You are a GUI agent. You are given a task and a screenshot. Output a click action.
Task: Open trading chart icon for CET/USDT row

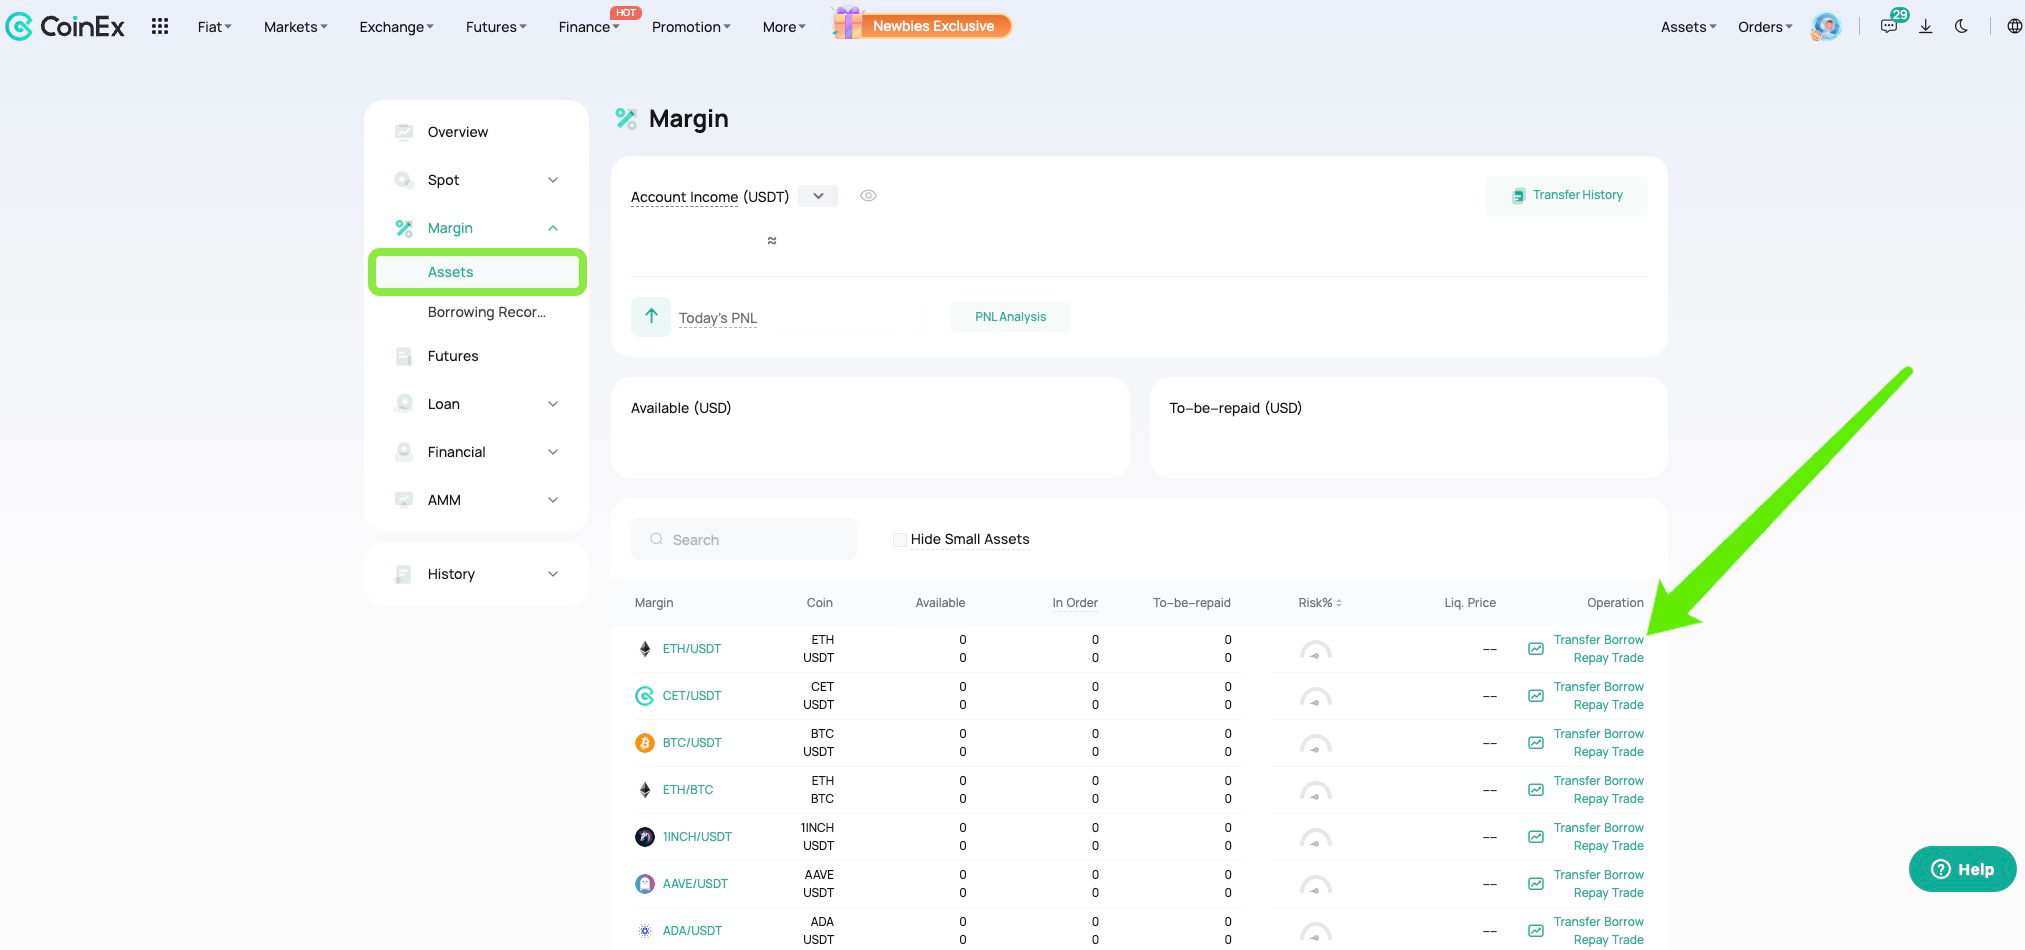(1536, 696)
